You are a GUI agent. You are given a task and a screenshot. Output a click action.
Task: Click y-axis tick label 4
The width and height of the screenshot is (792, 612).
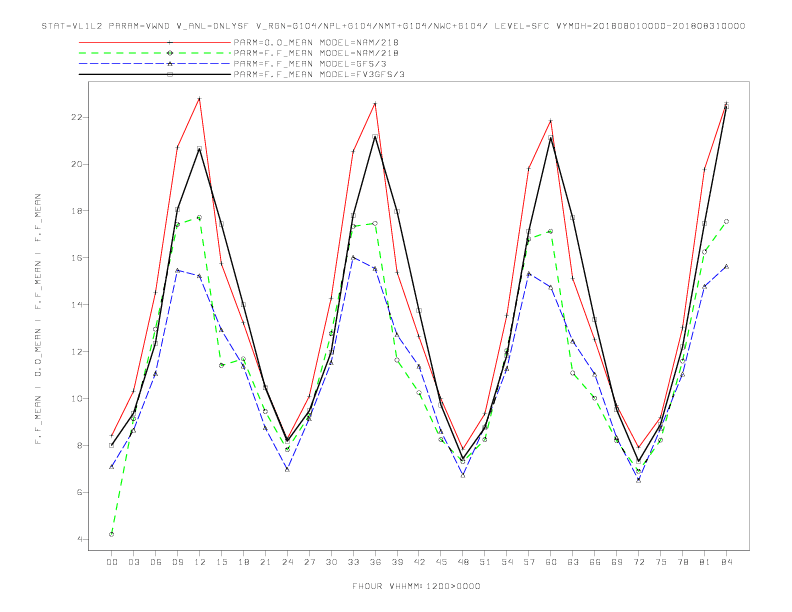(80, 539)
